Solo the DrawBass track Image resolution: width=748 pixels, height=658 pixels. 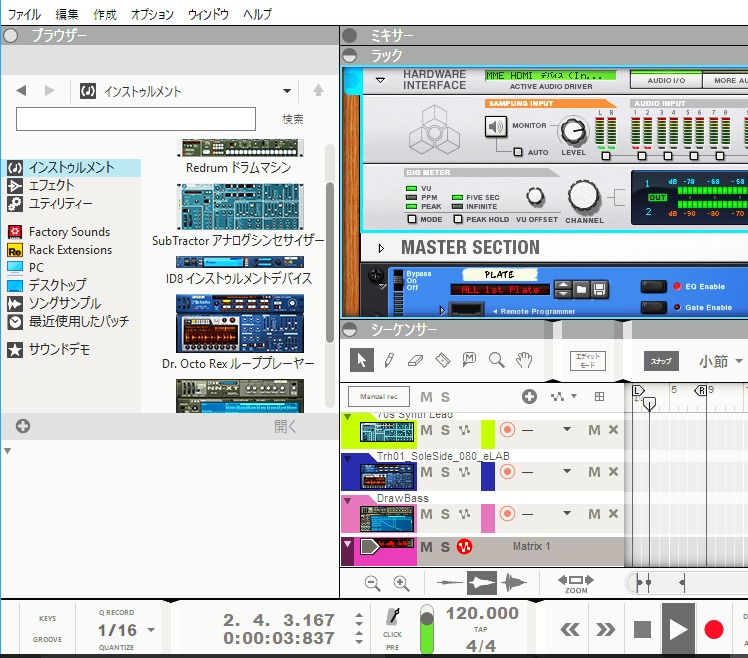pyautogui.click(x=445, y=514)
